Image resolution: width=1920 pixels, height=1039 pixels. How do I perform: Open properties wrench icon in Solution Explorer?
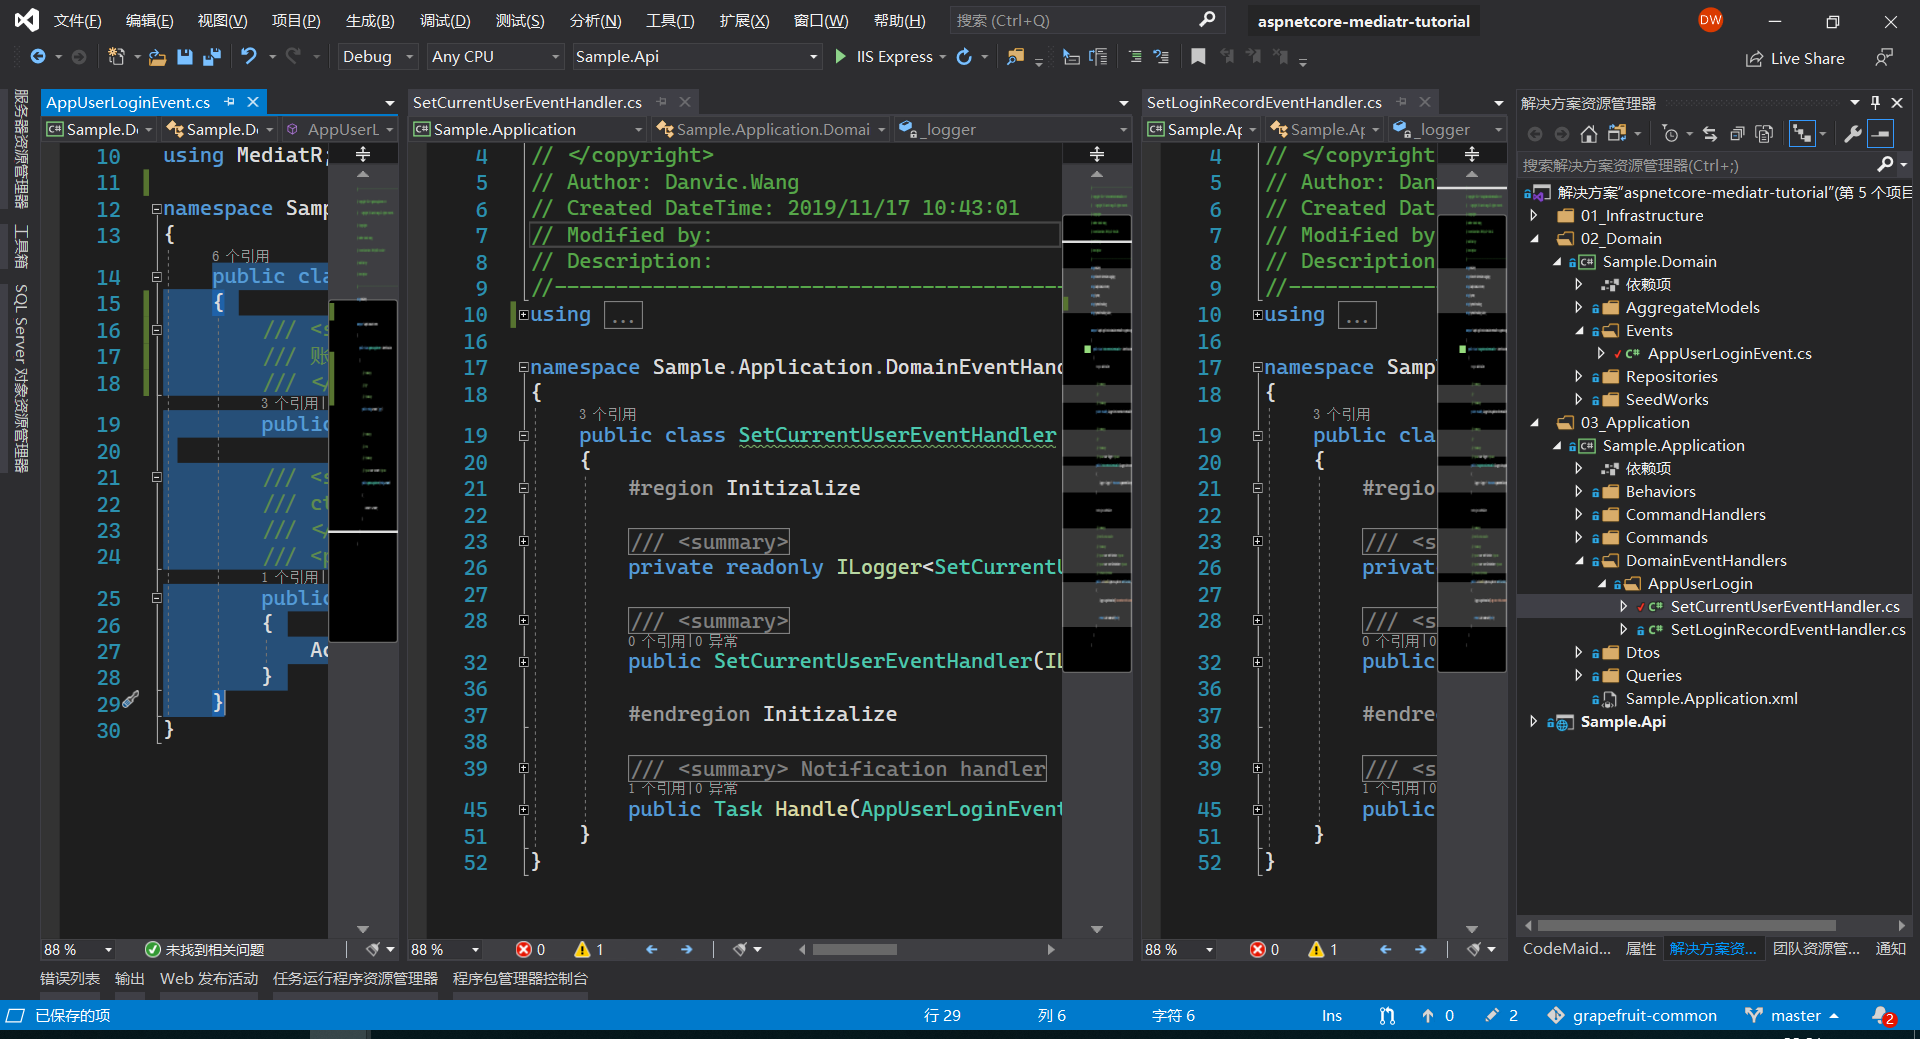pos(1852,134)
